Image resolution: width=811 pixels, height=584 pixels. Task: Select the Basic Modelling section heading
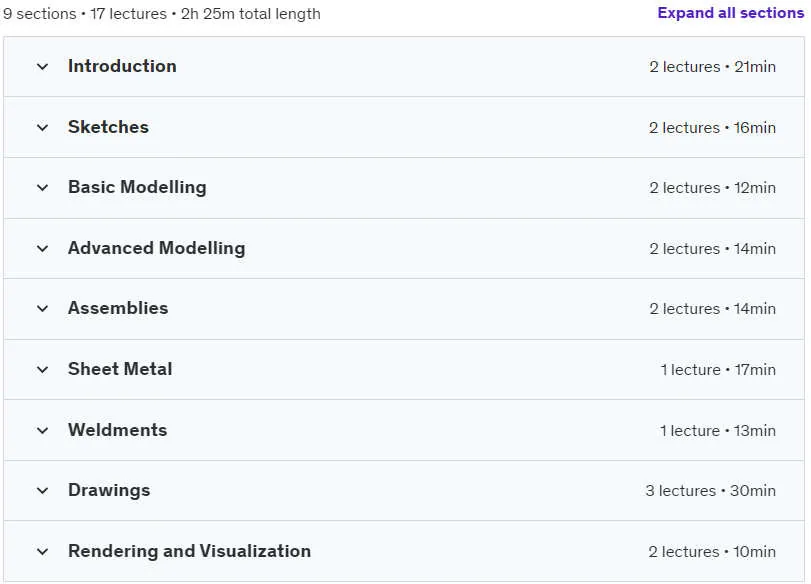[x=137, y=187]
